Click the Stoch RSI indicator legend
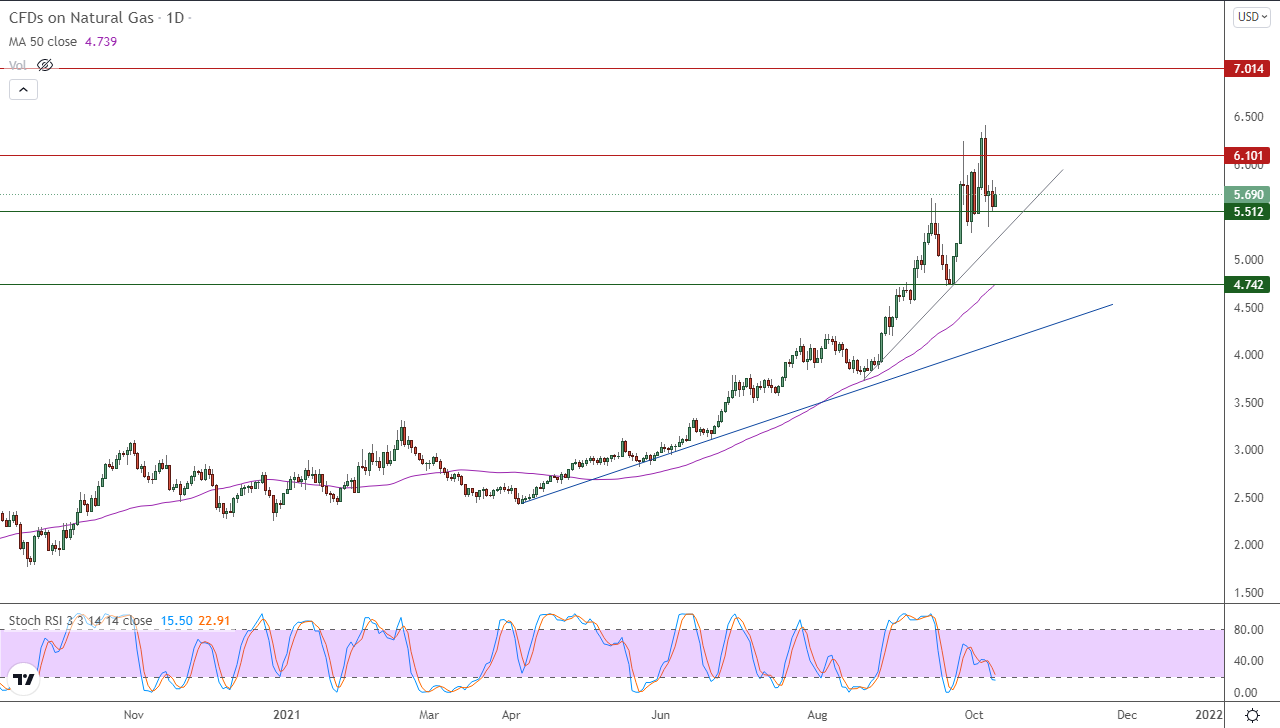This screenshot has width=1280, height=728. click(x=80, y=620)
